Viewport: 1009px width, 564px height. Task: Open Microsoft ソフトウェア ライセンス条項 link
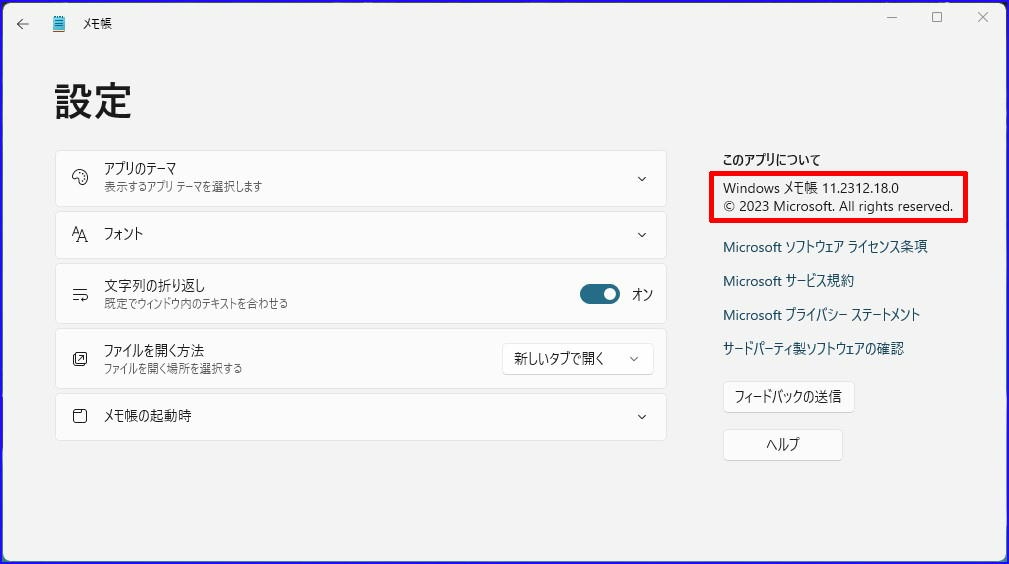coord(825,247)
